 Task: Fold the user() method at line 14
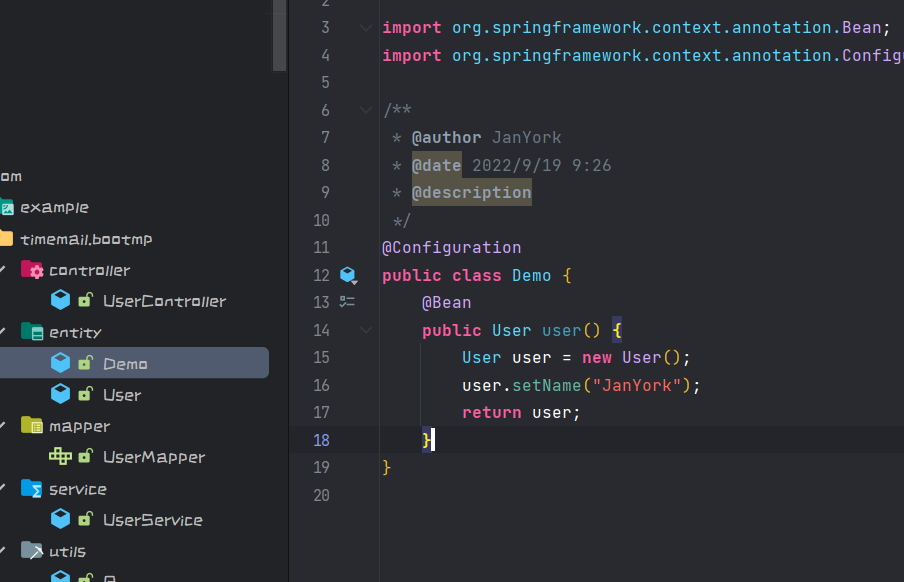point(366,330)
